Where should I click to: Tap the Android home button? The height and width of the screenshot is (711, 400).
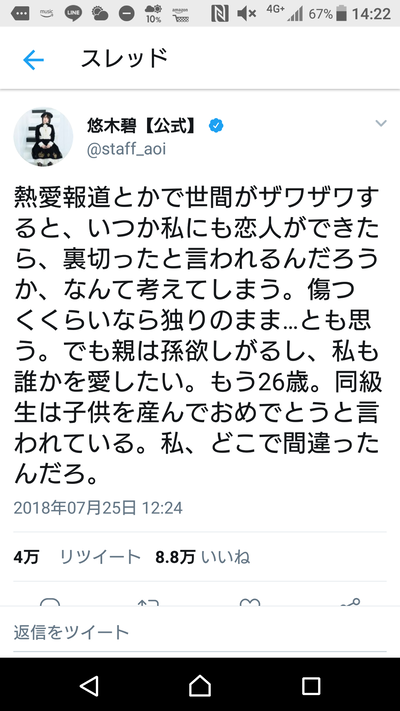(x=200, y=685)
